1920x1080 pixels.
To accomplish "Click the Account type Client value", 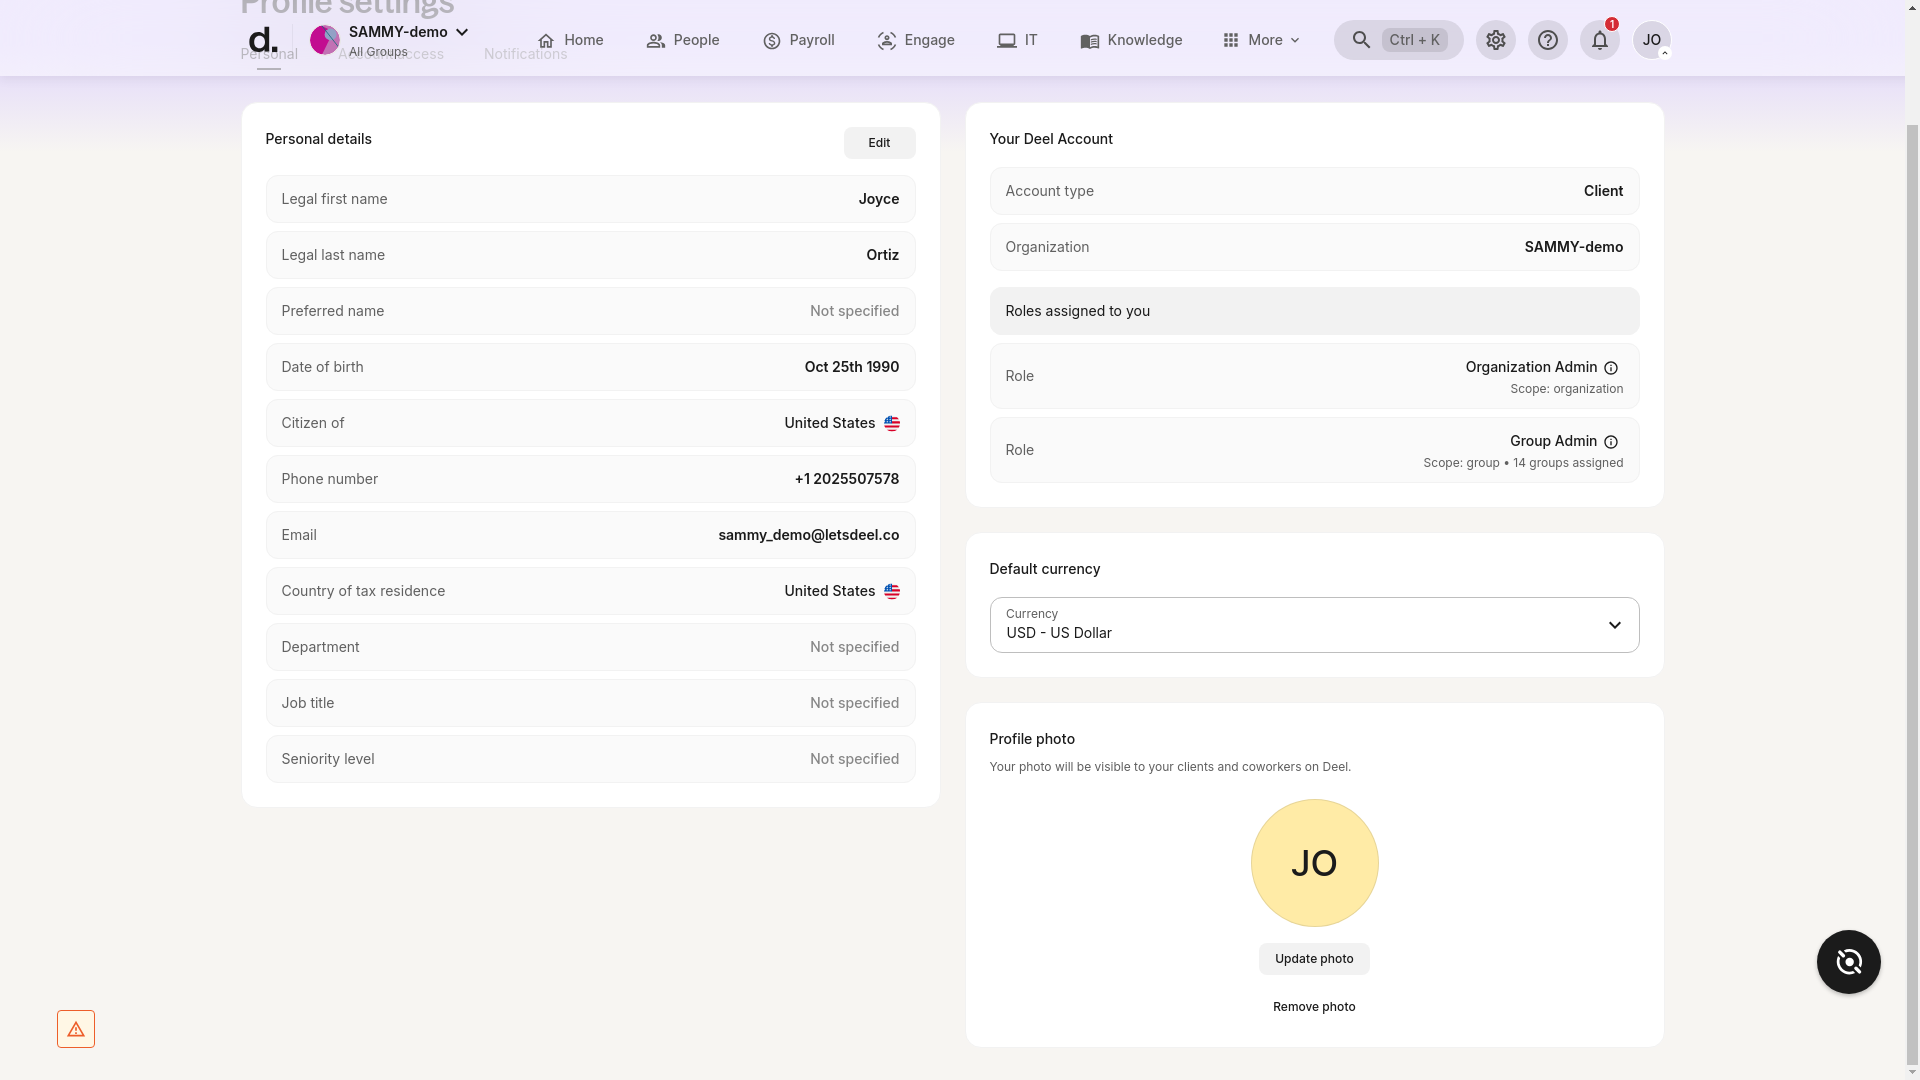I will pyautogui.click(x=1603, y=191).
